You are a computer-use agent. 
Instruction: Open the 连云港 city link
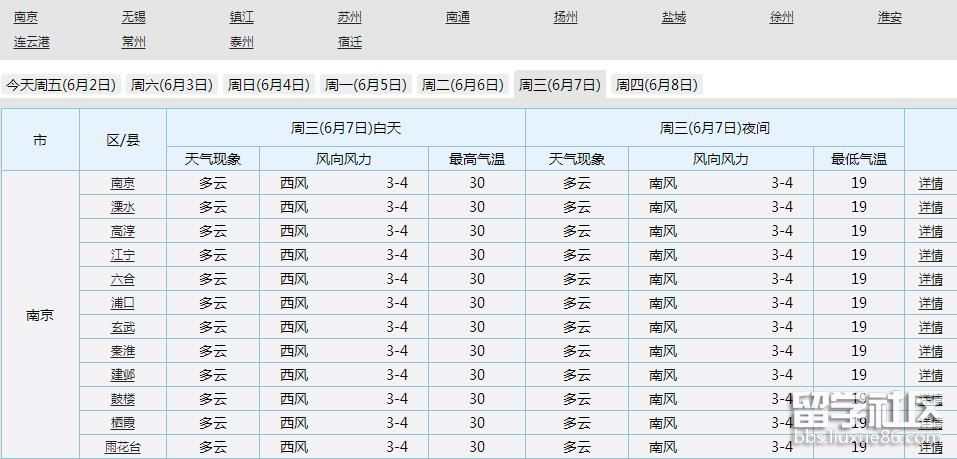click(x=32, y=42)
